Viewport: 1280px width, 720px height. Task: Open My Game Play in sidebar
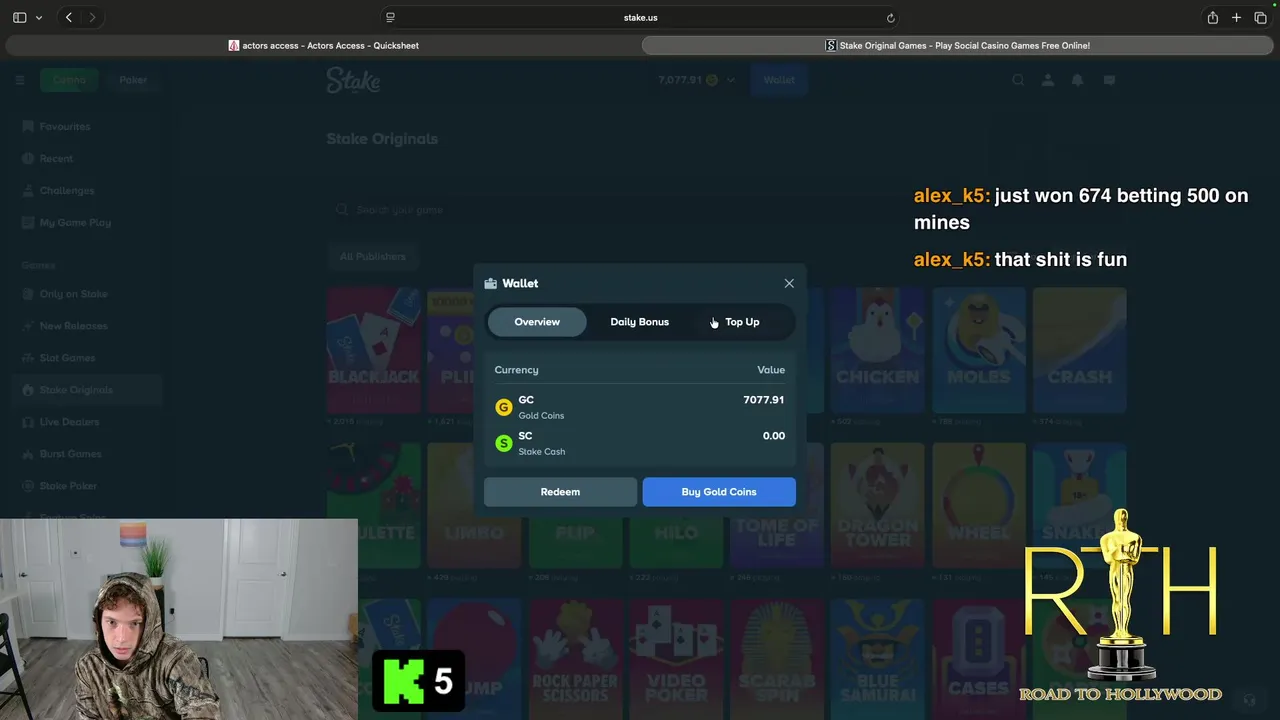tap(75, 223)
